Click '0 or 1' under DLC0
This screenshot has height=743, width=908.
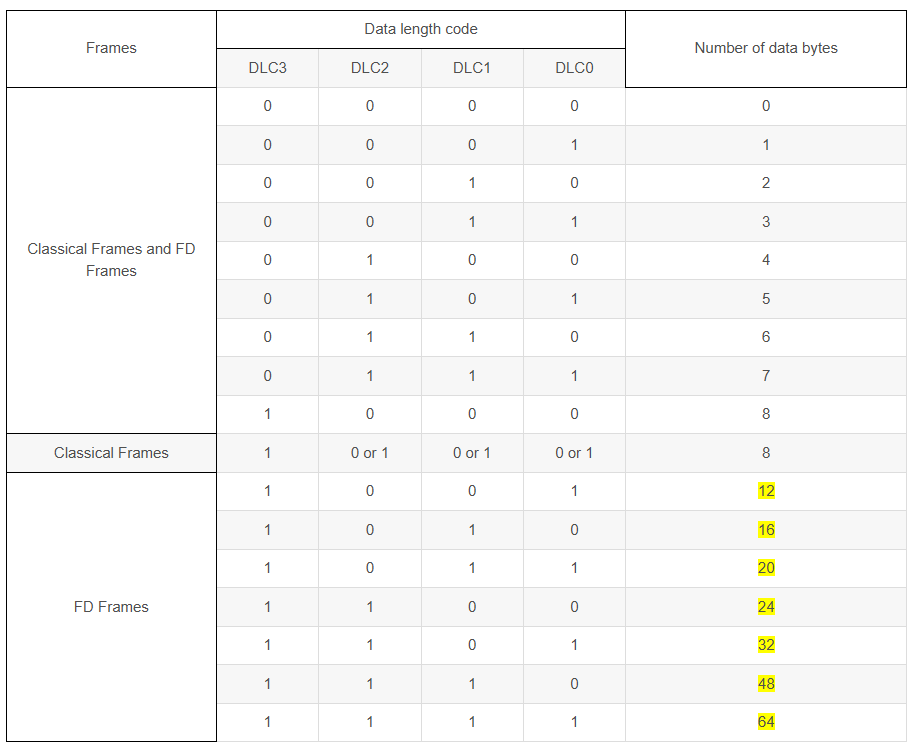pyautogui.click(x=574, y=453)
